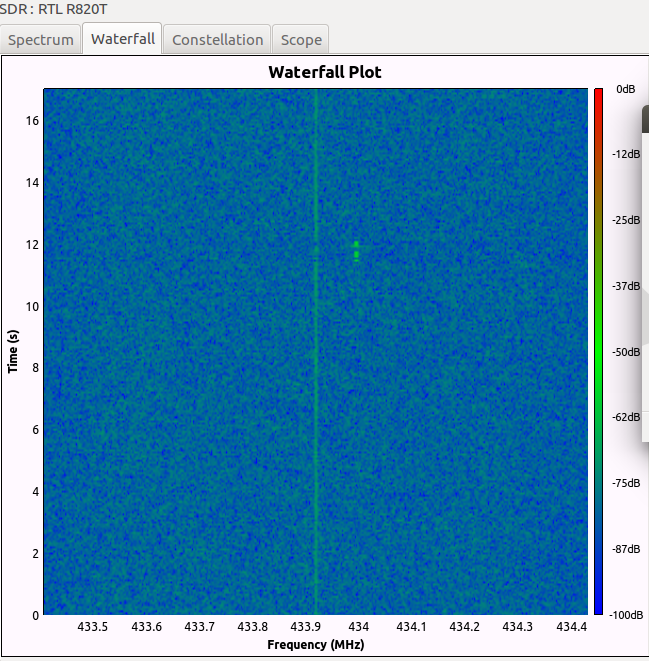Viewport: 649px width, 661px height.
Task: Click the '16' time axis tick
Action: [x=32, y=121]
